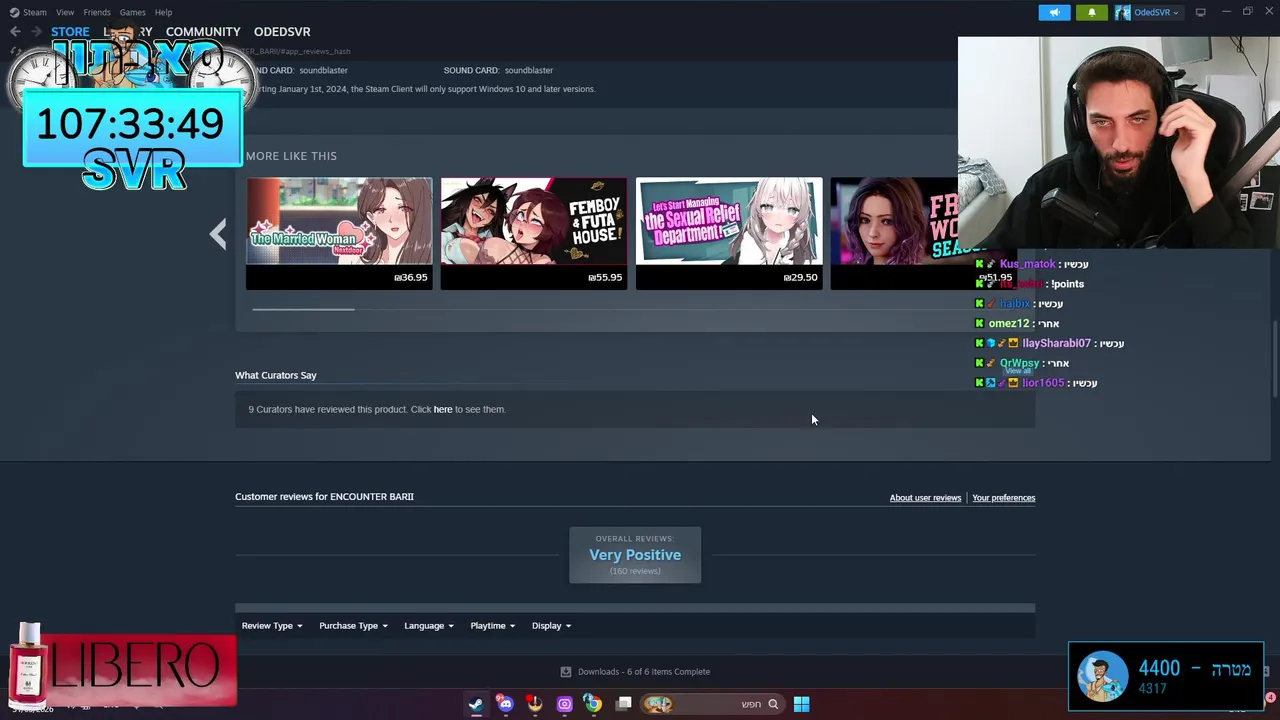Image resolution: width=1280 pixels, height=720 pixels.
Task: Expand the Review Type filter
Action: tap(271, 626)
